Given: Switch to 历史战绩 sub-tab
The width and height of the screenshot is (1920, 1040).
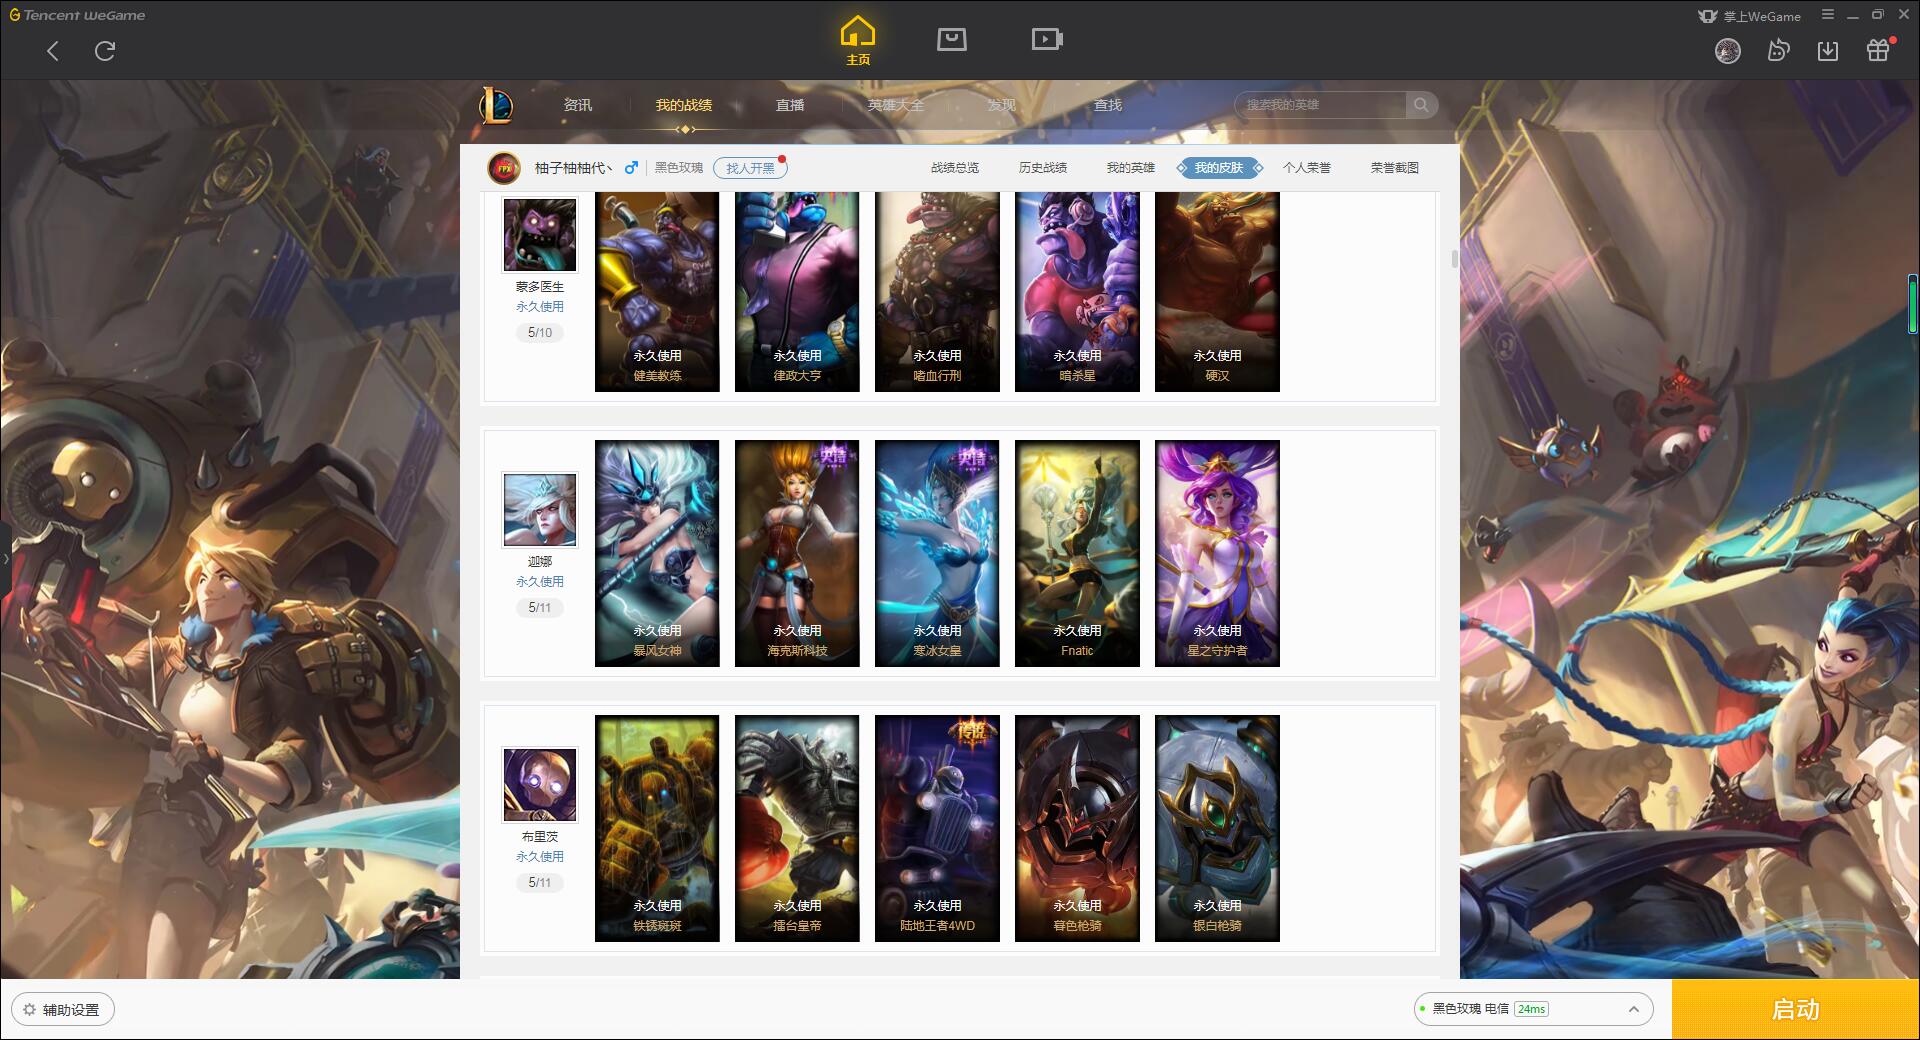Looking at the screenshot, I should 1043,168.
